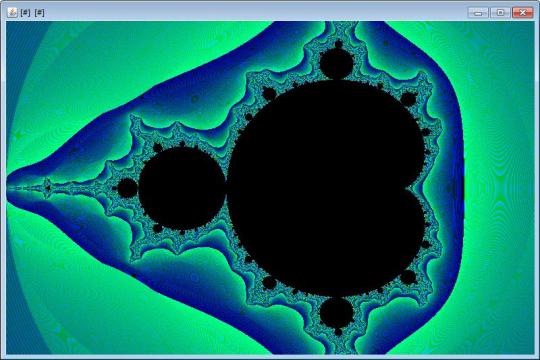
Task: Click the Java icon in title bar
Action: [x=12, y=12]
